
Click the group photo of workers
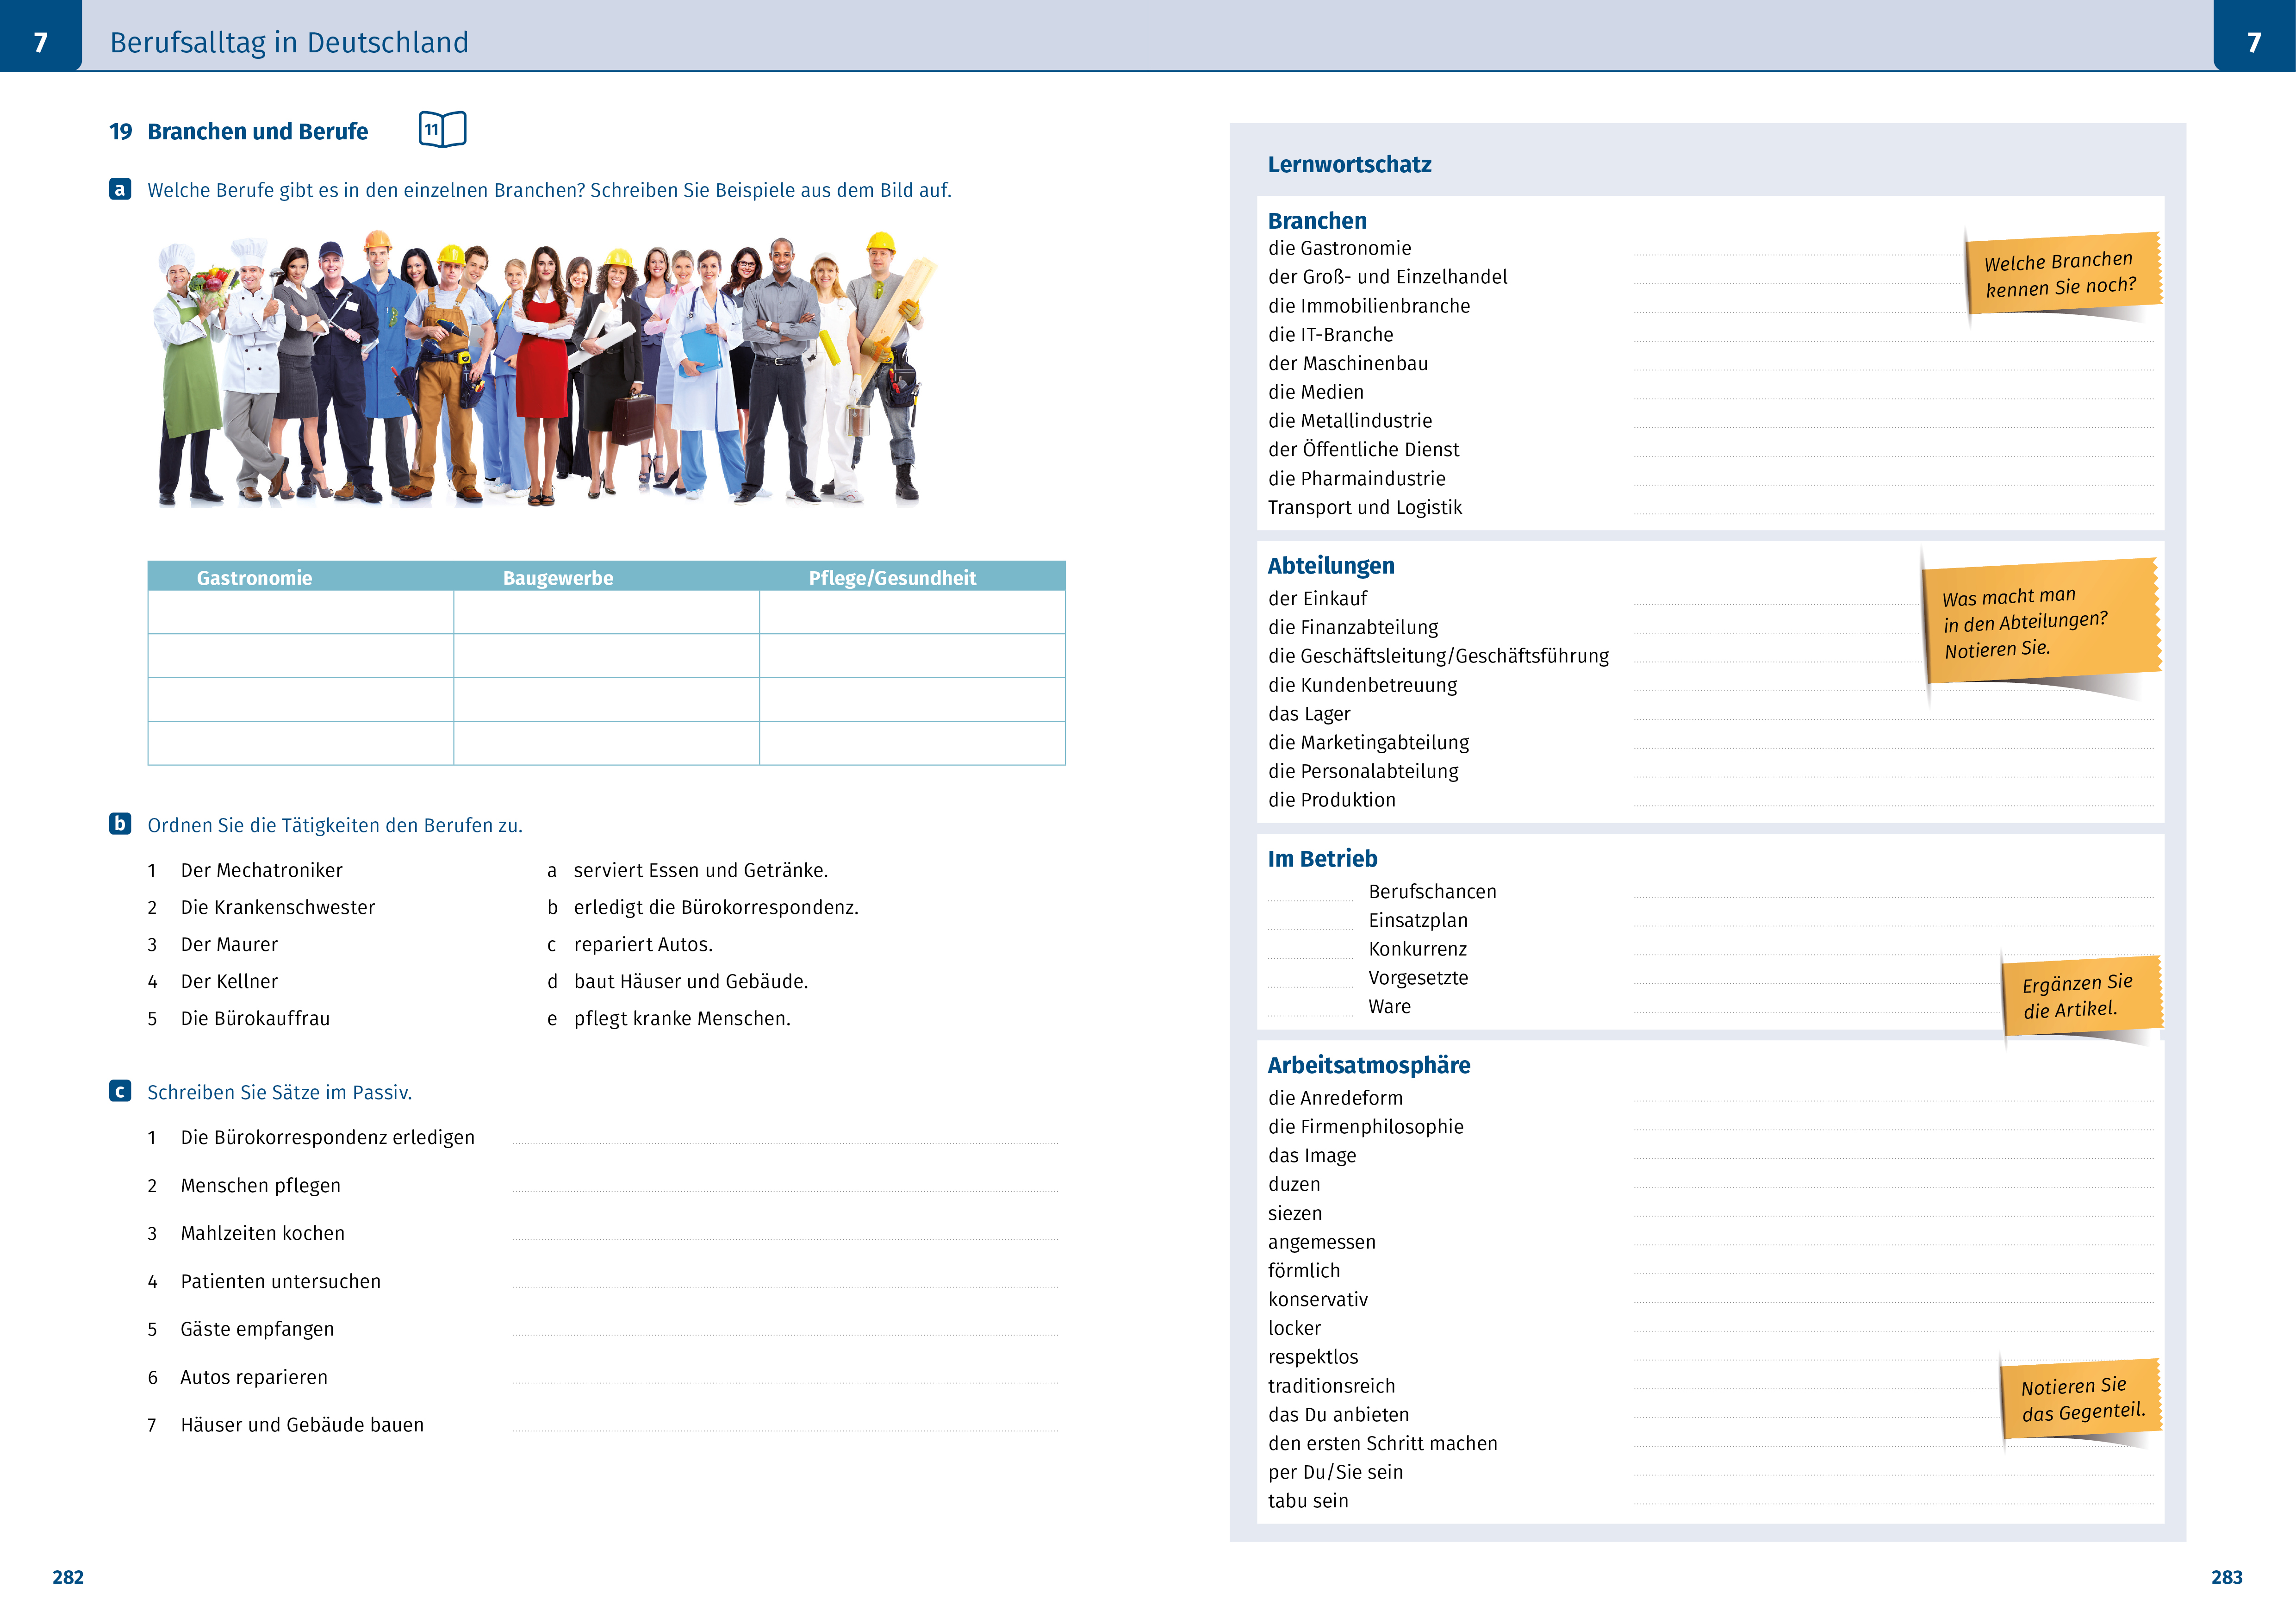[x=545, y=369]
